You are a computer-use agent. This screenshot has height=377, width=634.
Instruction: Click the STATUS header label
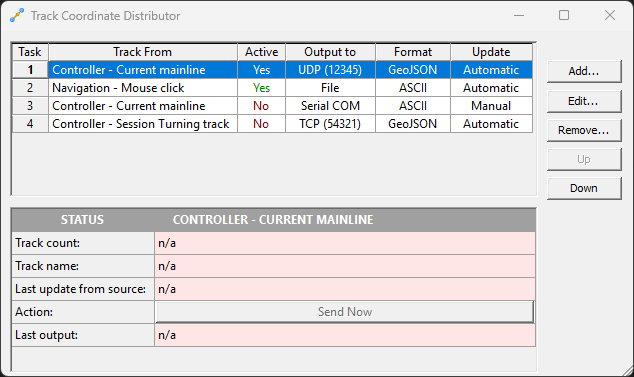click(82, 220)
